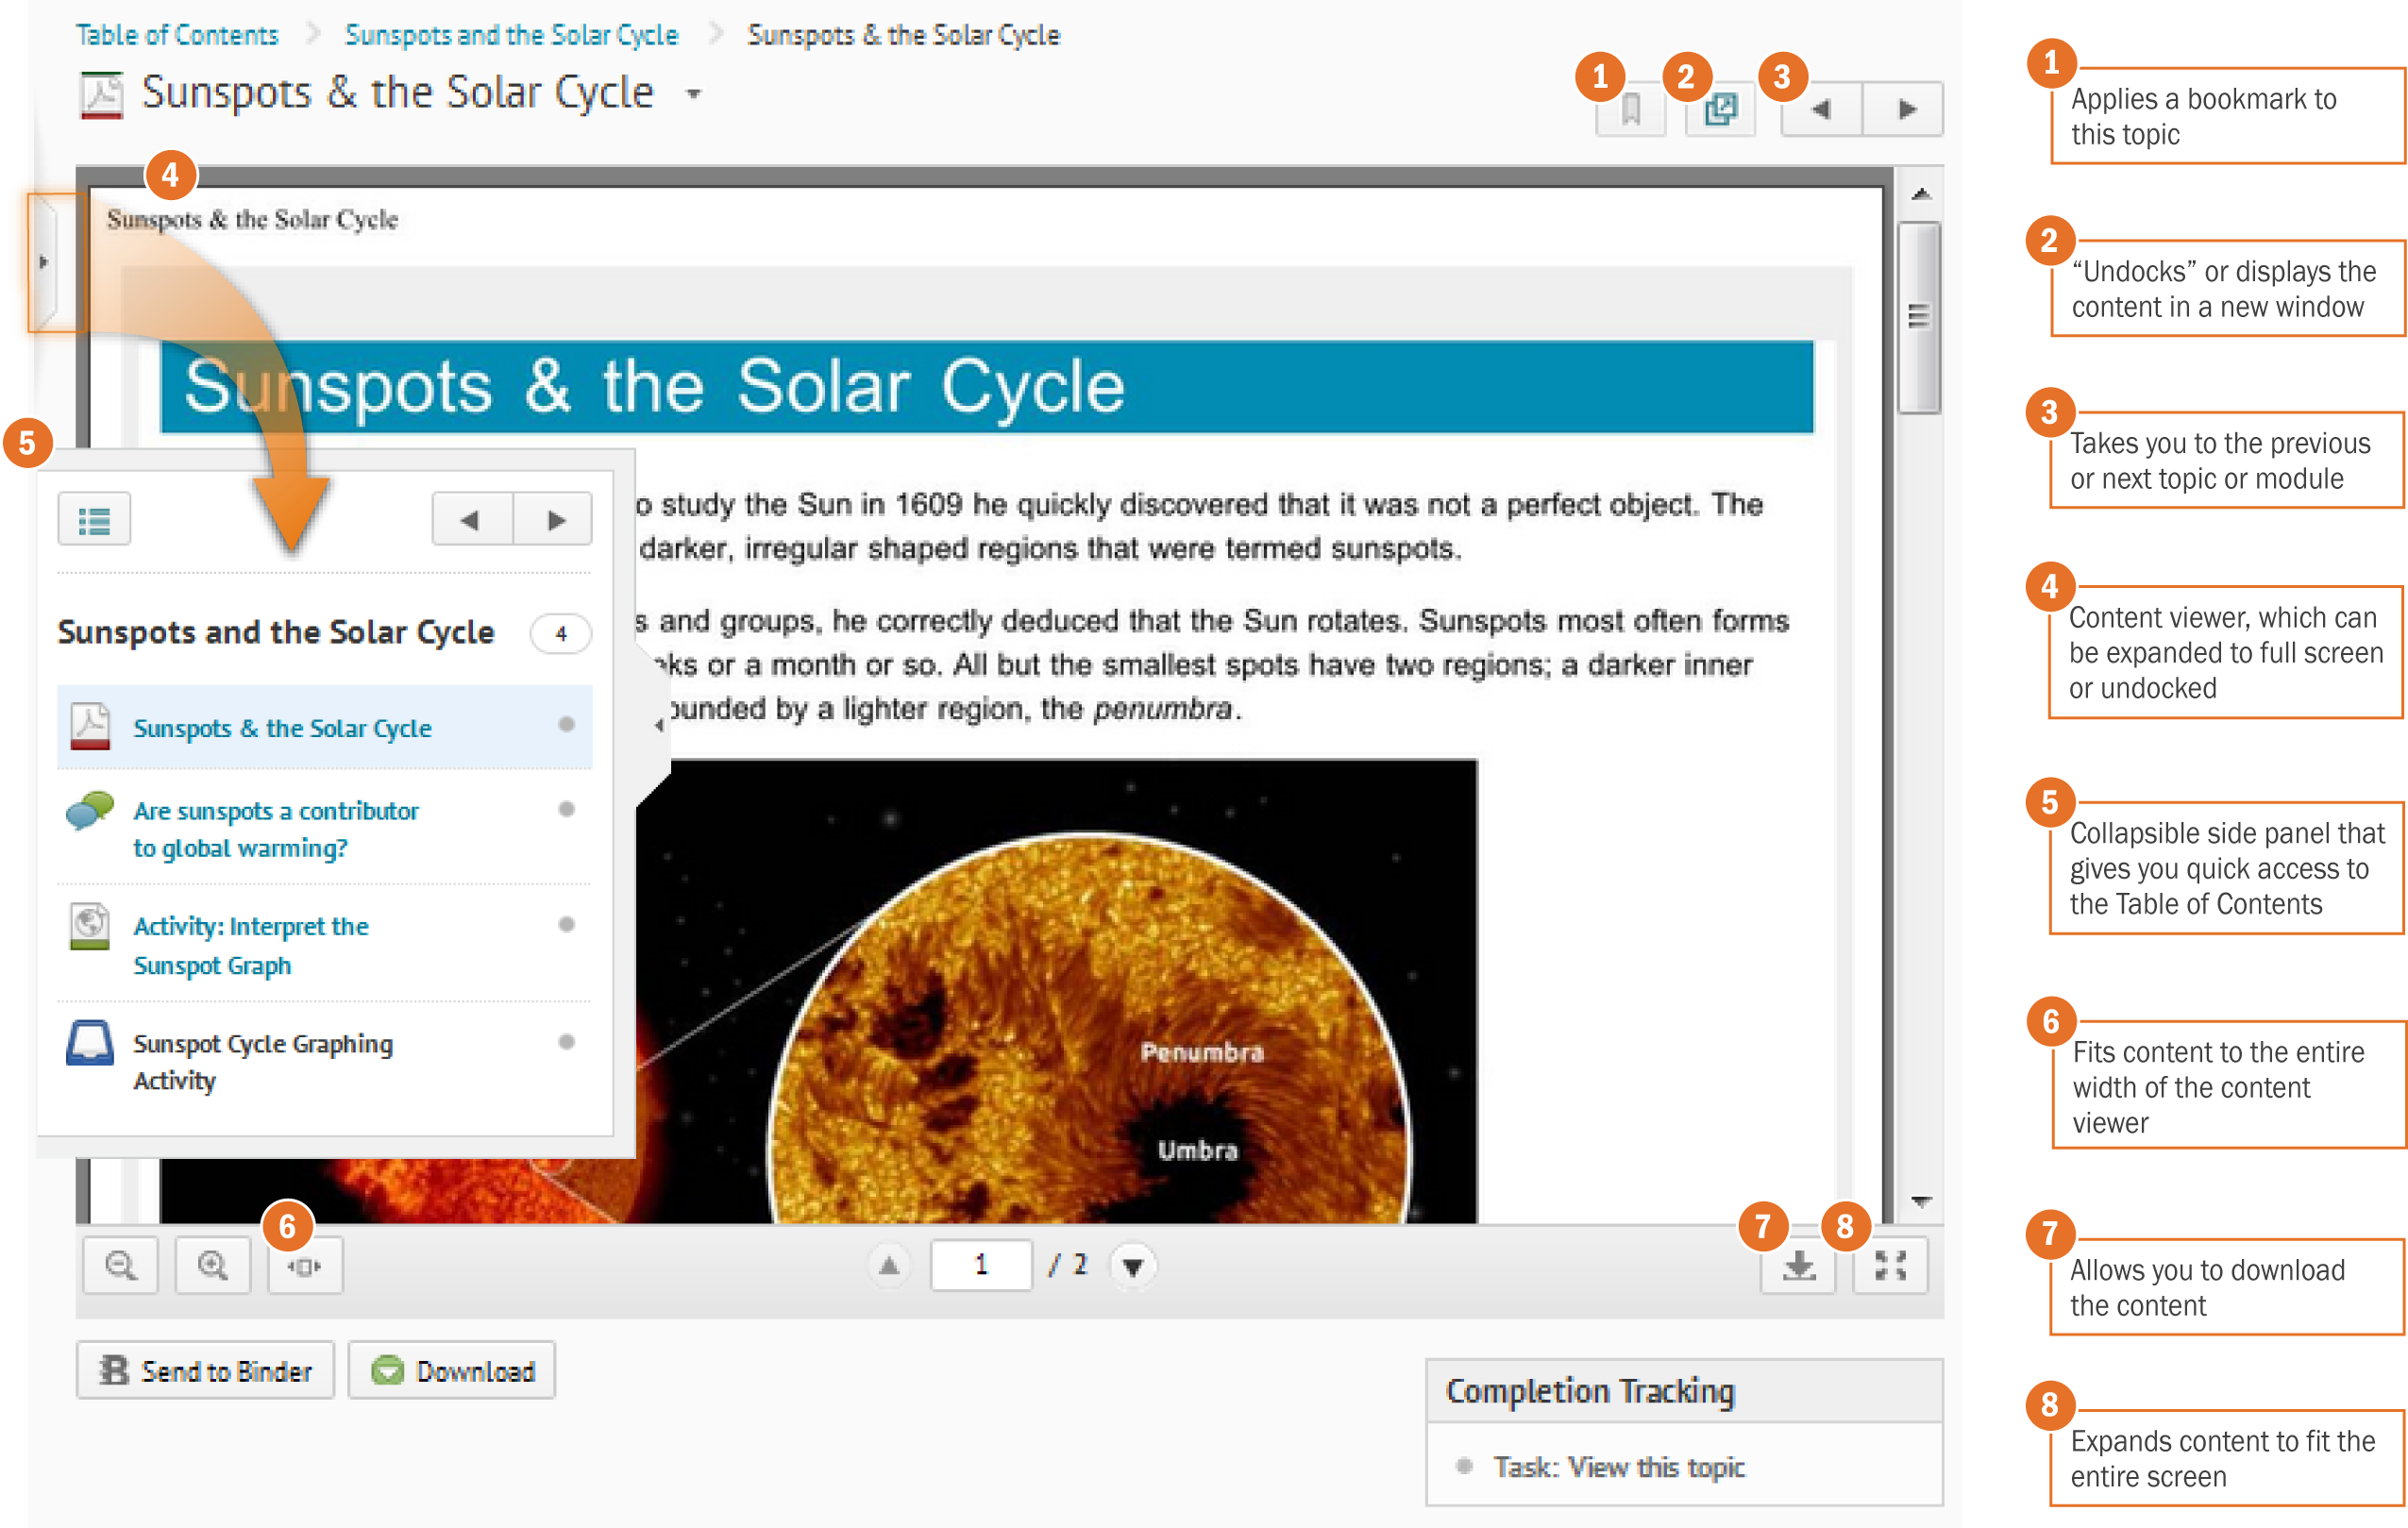Viewport: 2408px width, 1528px height.
Task: Click the Send to Binder button
Action: click(x=205, y=1371)
